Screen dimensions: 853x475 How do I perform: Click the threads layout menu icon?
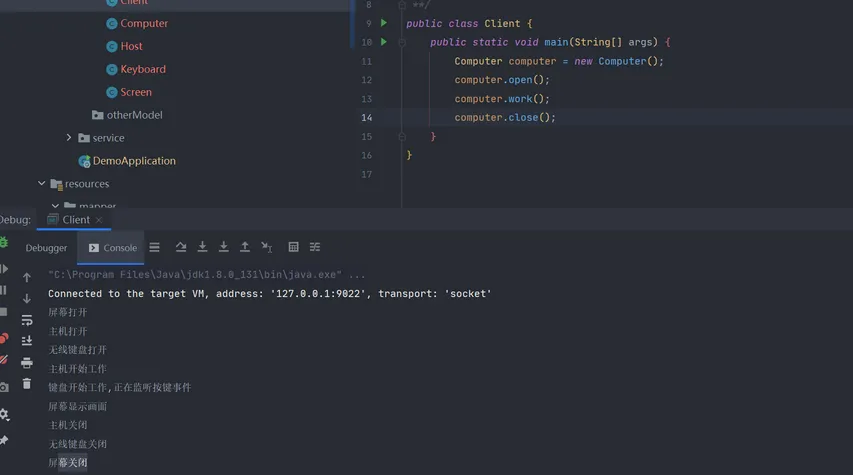pos(154,247)
